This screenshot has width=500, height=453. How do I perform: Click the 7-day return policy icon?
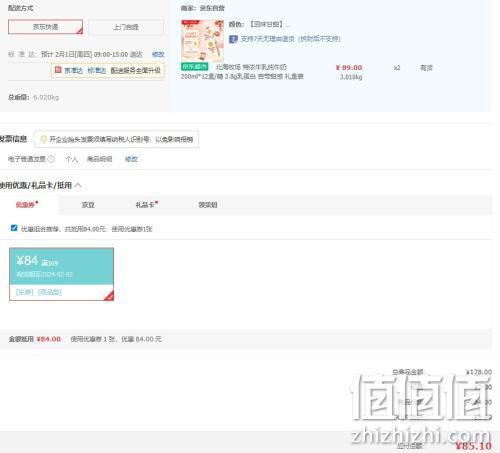coord(233,39)
